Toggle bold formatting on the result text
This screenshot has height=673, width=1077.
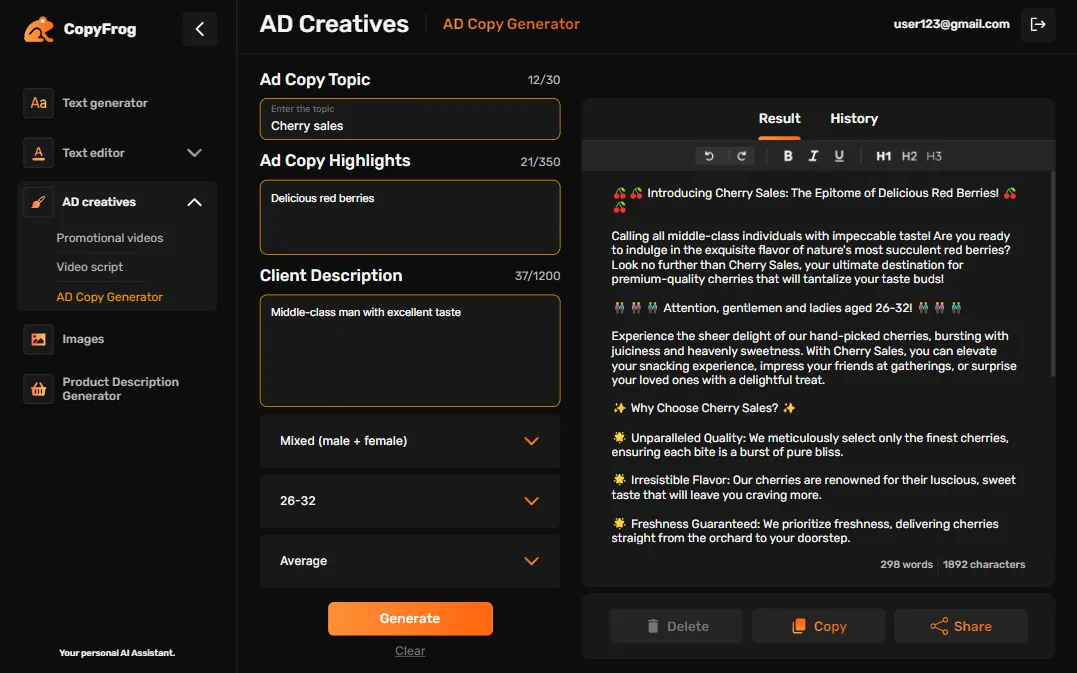click(x=788, y=156)
